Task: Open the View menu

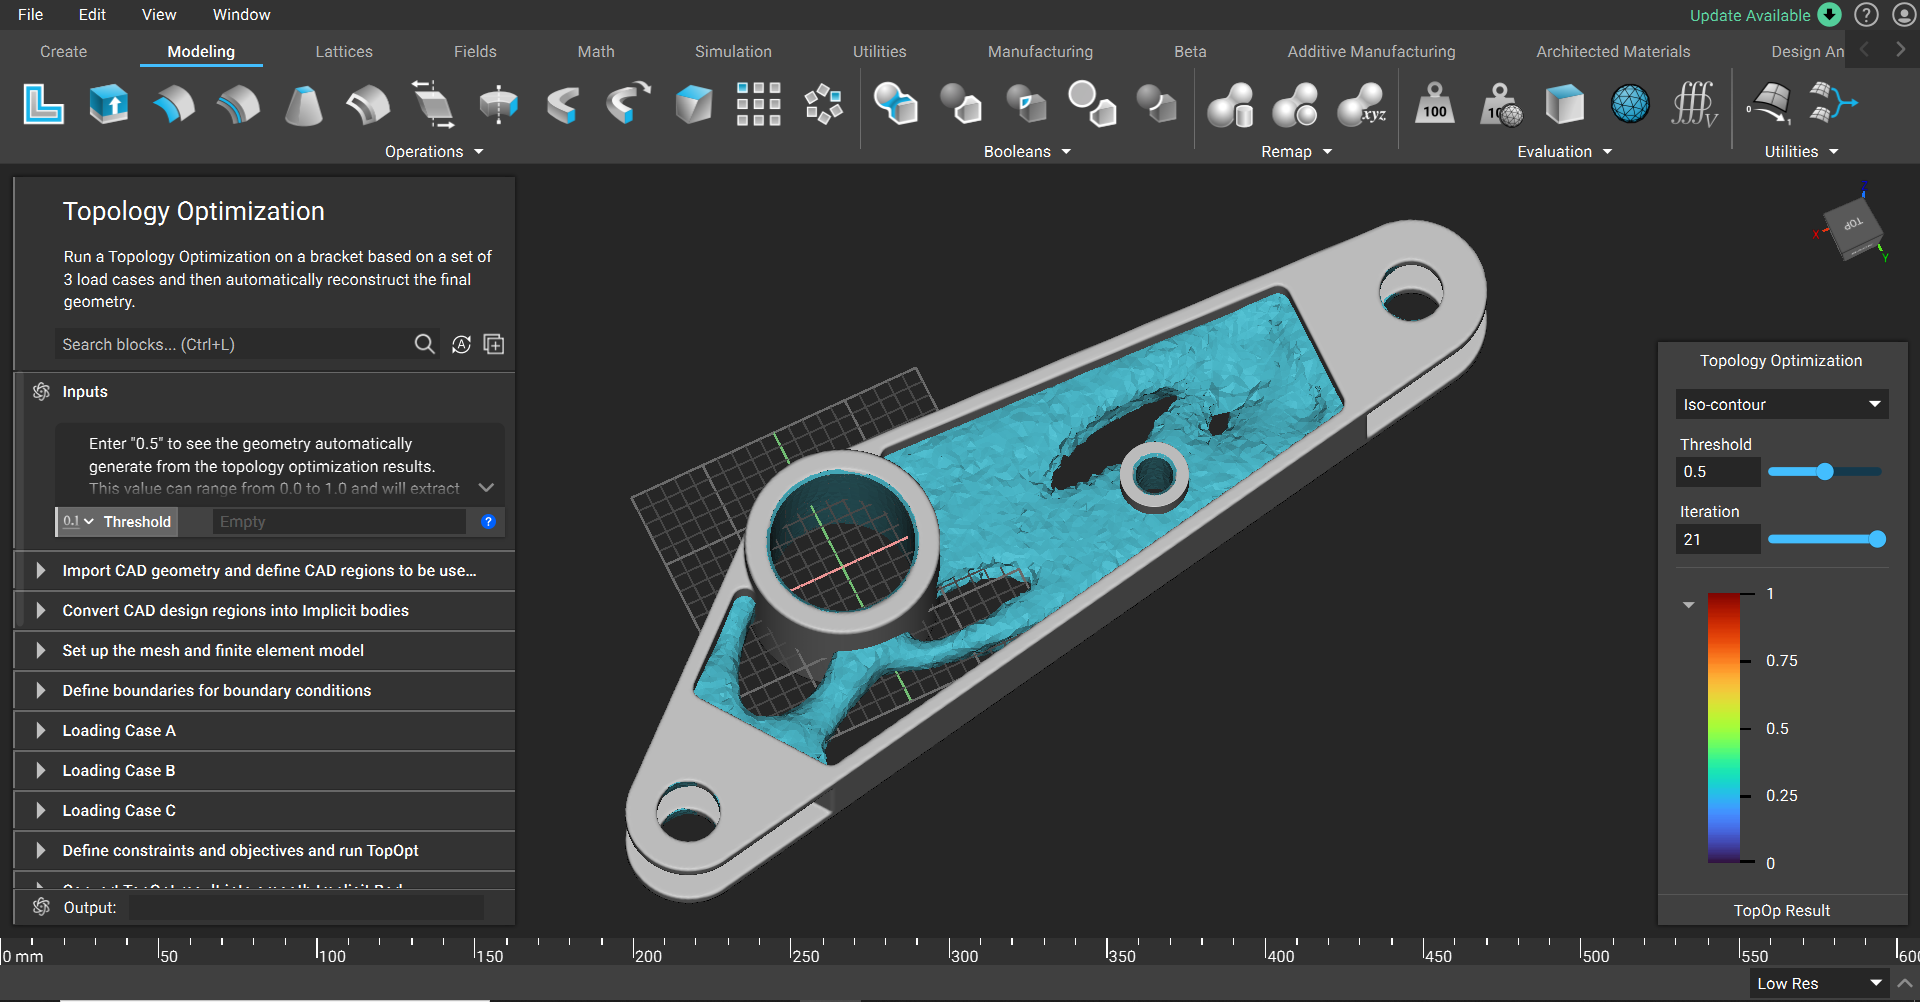Action: click(158, 15)
